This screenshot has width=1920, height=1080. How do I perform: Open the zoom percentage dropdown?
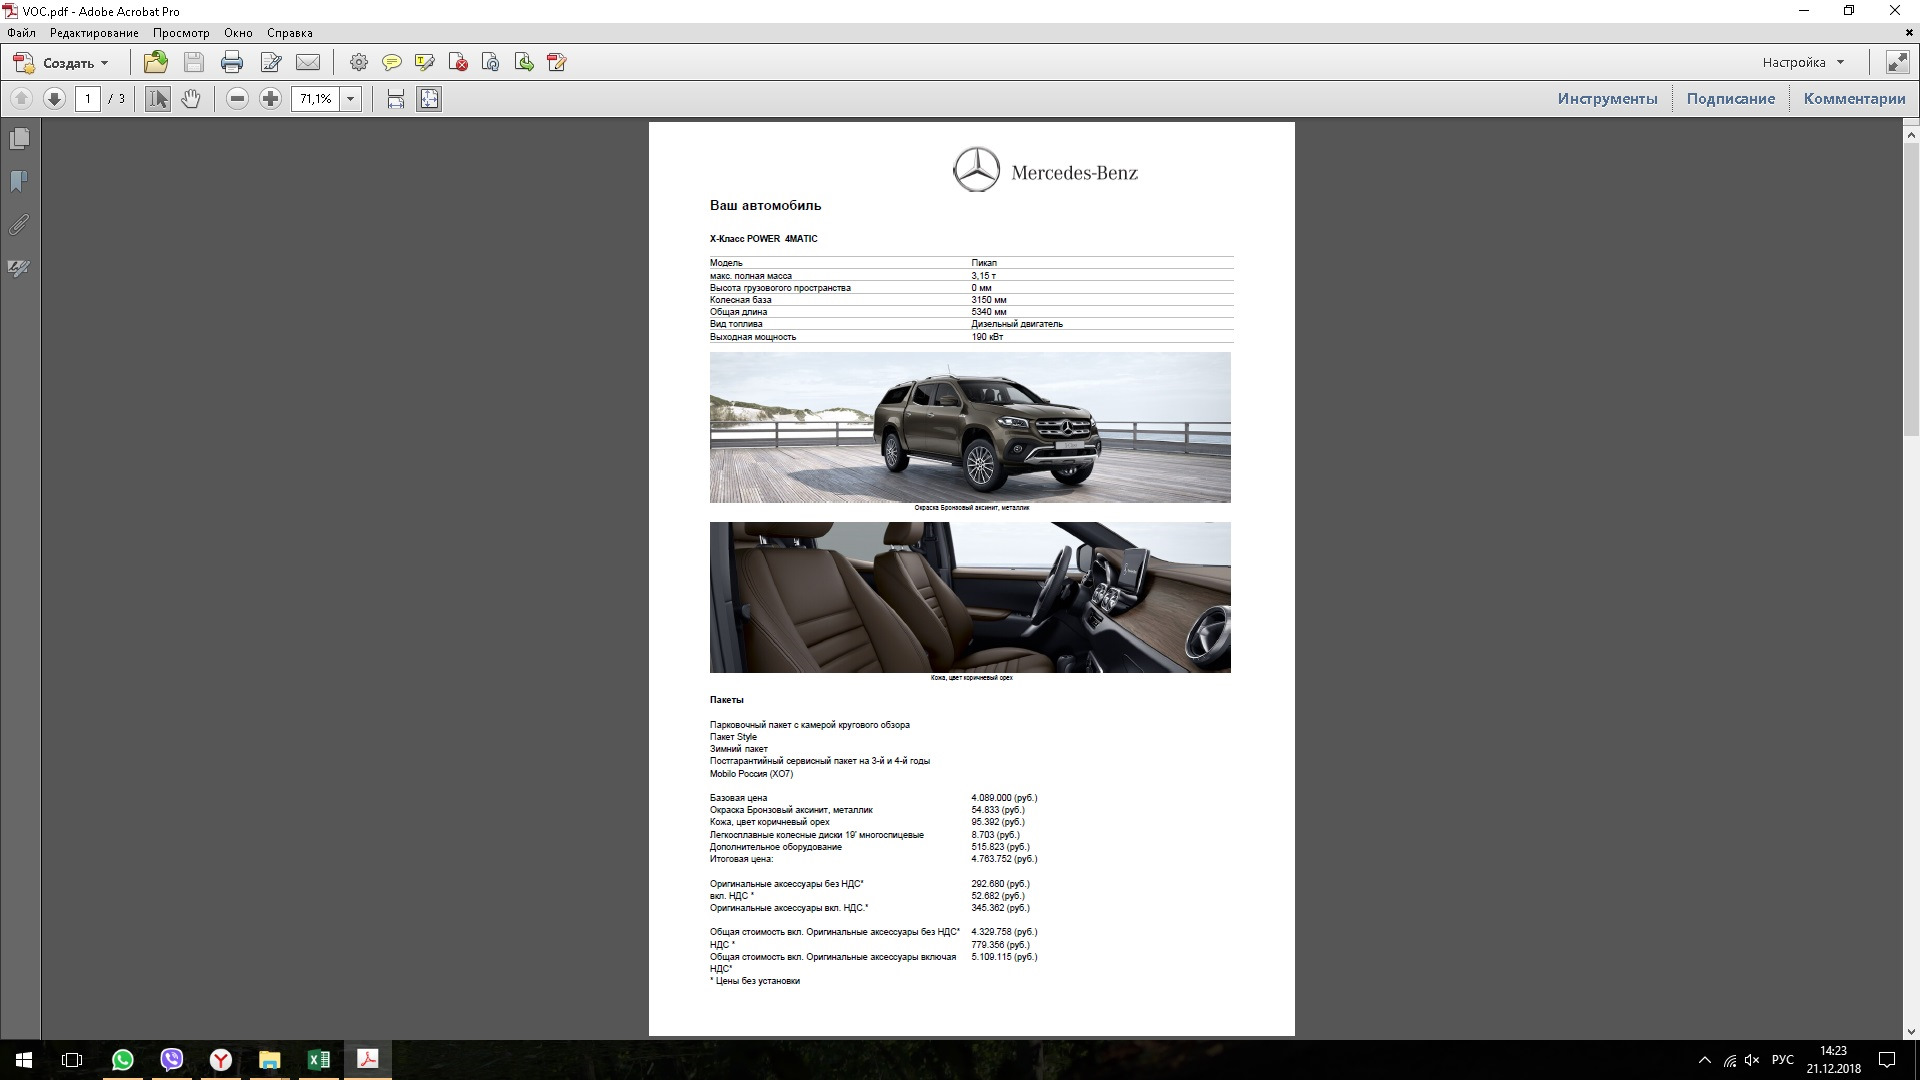(x=351, y=99)
